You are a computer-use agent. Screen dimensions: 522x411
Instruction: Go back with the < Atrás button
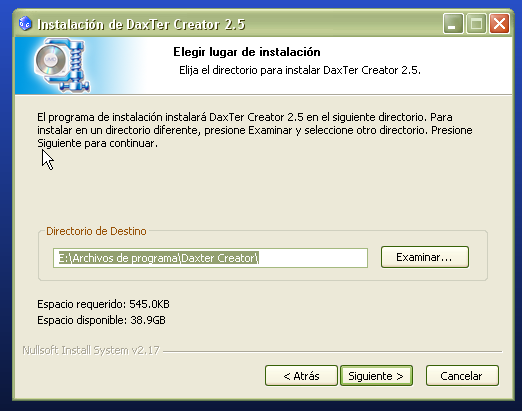(x=301, y=376)
